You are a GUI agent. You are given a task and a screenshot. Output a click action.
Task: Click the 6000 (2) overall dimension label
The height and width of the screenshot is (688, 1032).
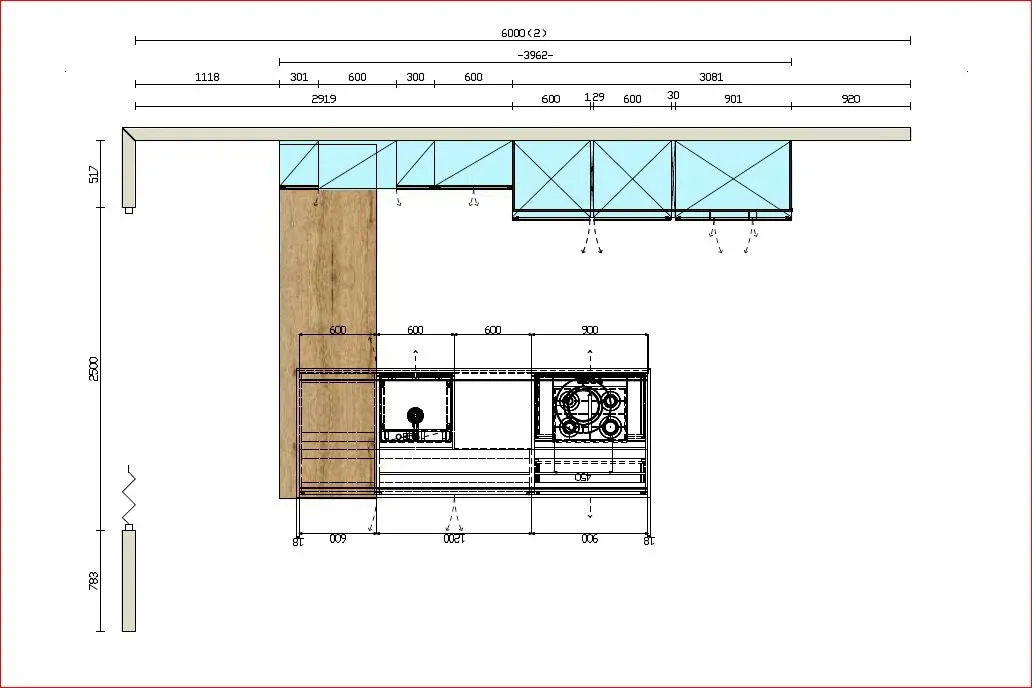tap(523, 33)
